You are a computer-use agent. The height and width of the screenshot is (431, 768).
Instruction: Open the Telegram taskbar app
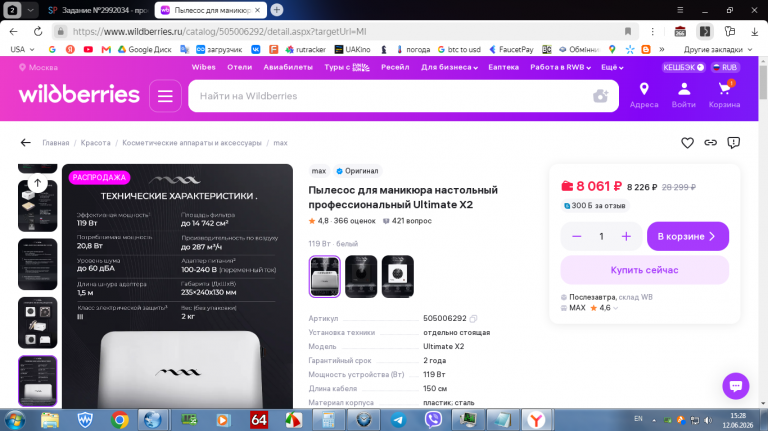[x=398, y=420]
